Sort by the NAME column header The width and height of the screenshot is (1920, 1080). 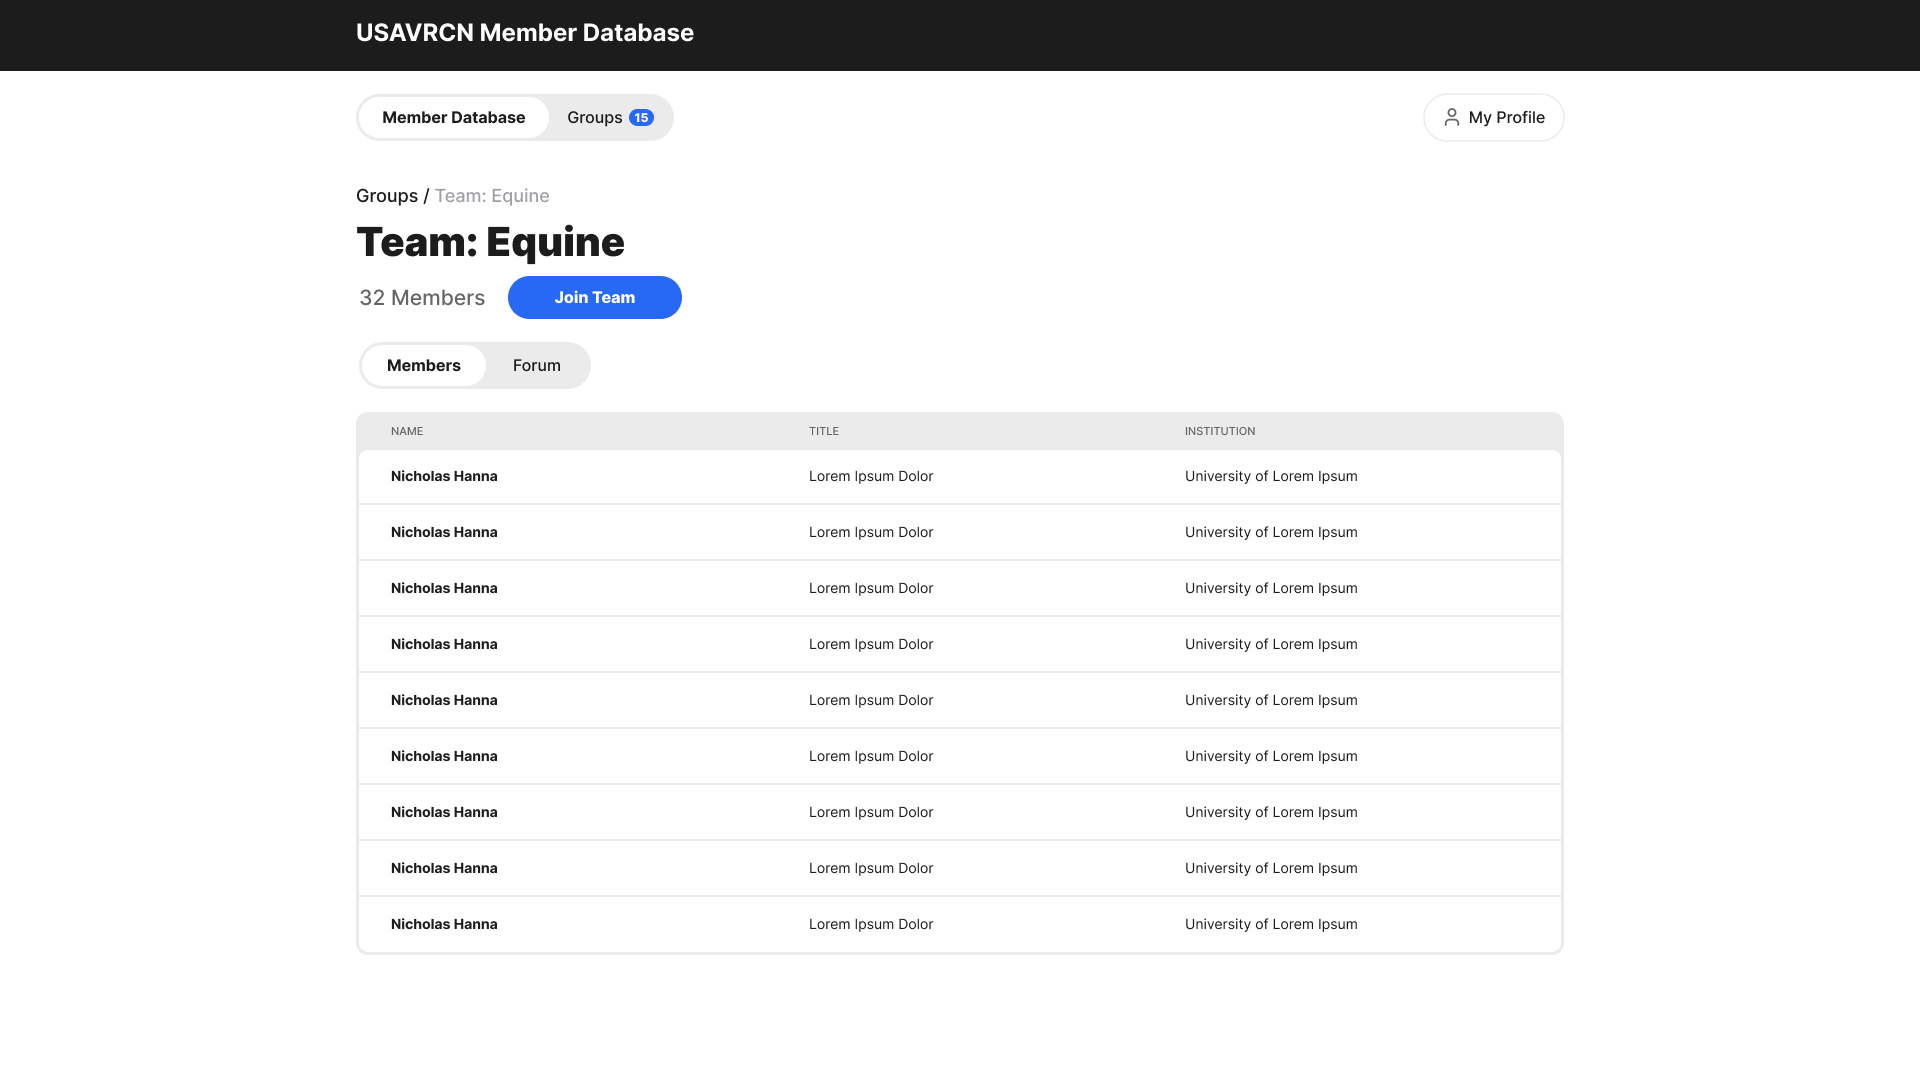(x=407, y=431)
